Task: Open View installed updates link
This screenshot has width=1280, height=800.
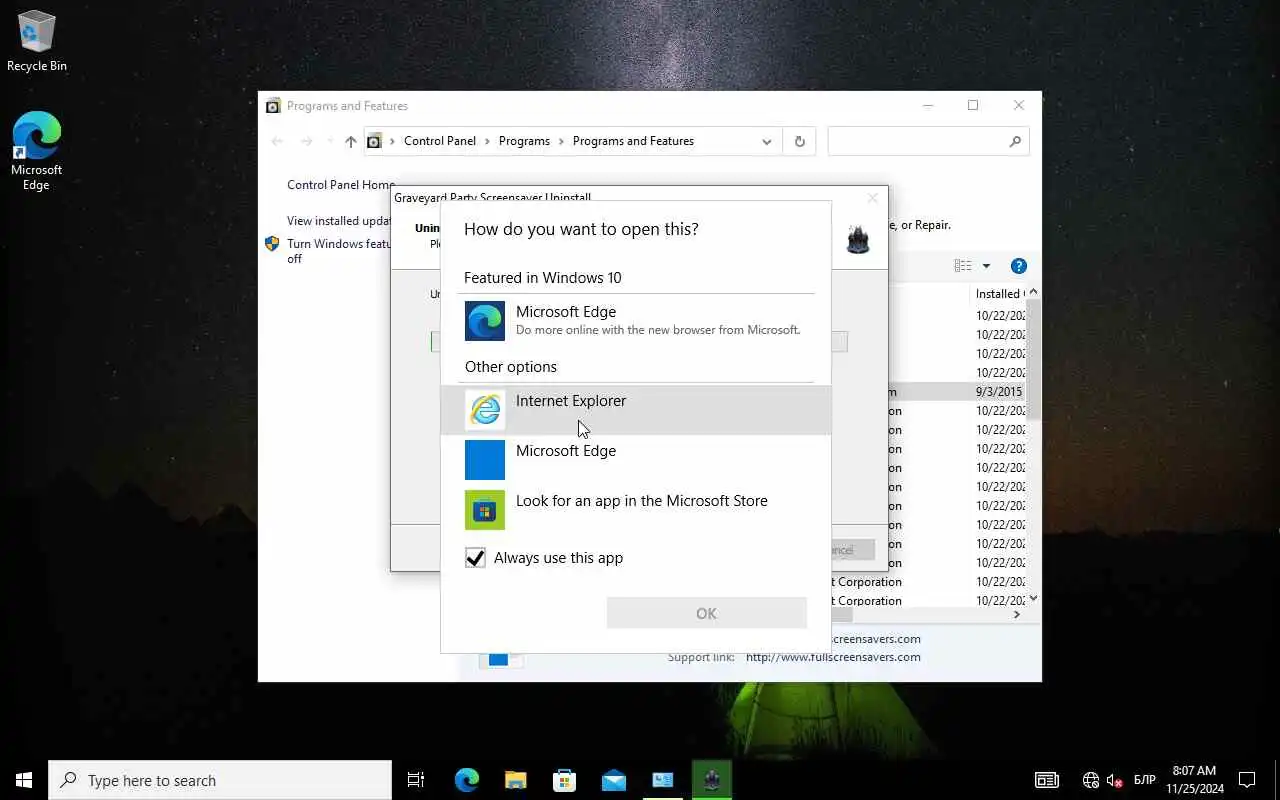Action: point(339,221)
